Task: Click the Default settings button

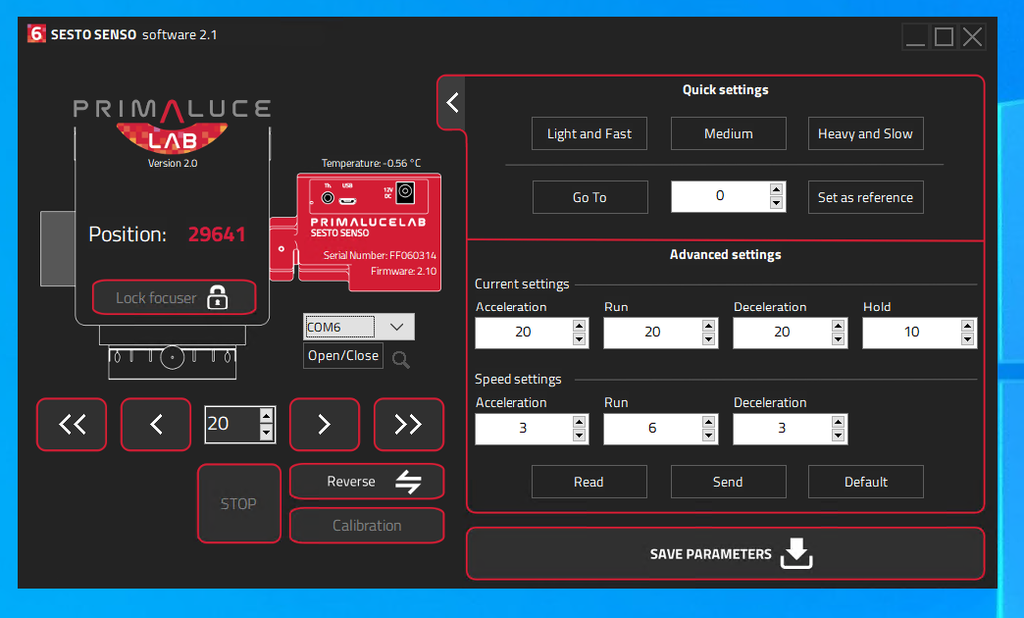Action: (865, 482)
